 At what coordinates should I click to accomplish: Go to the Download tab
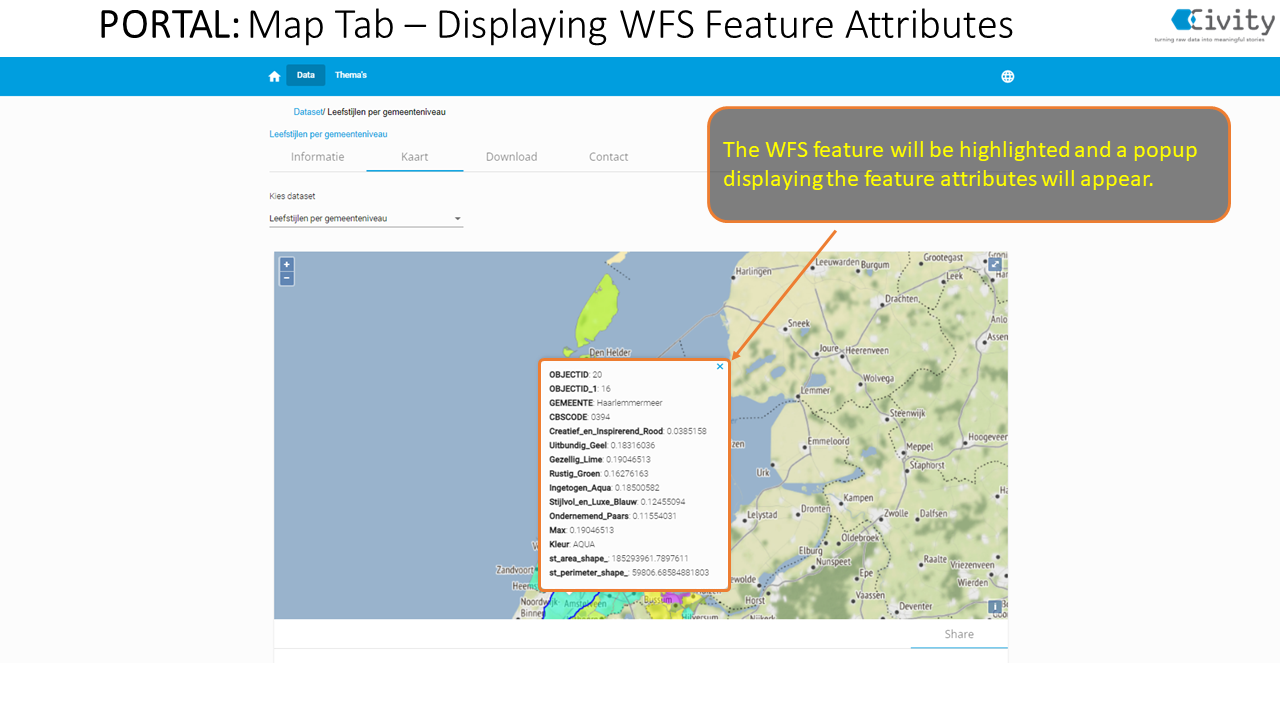(x=512, y=157)
